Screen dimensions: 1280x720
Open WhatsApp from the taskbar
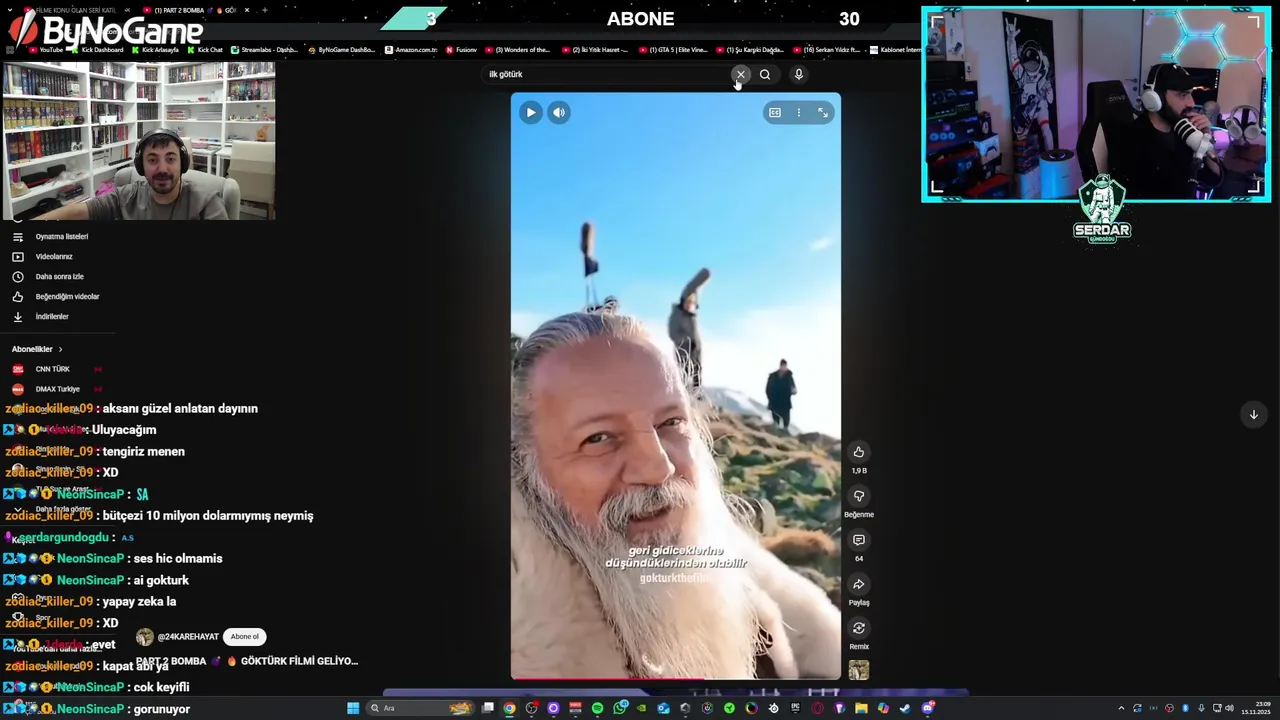(x=620, y=708)
